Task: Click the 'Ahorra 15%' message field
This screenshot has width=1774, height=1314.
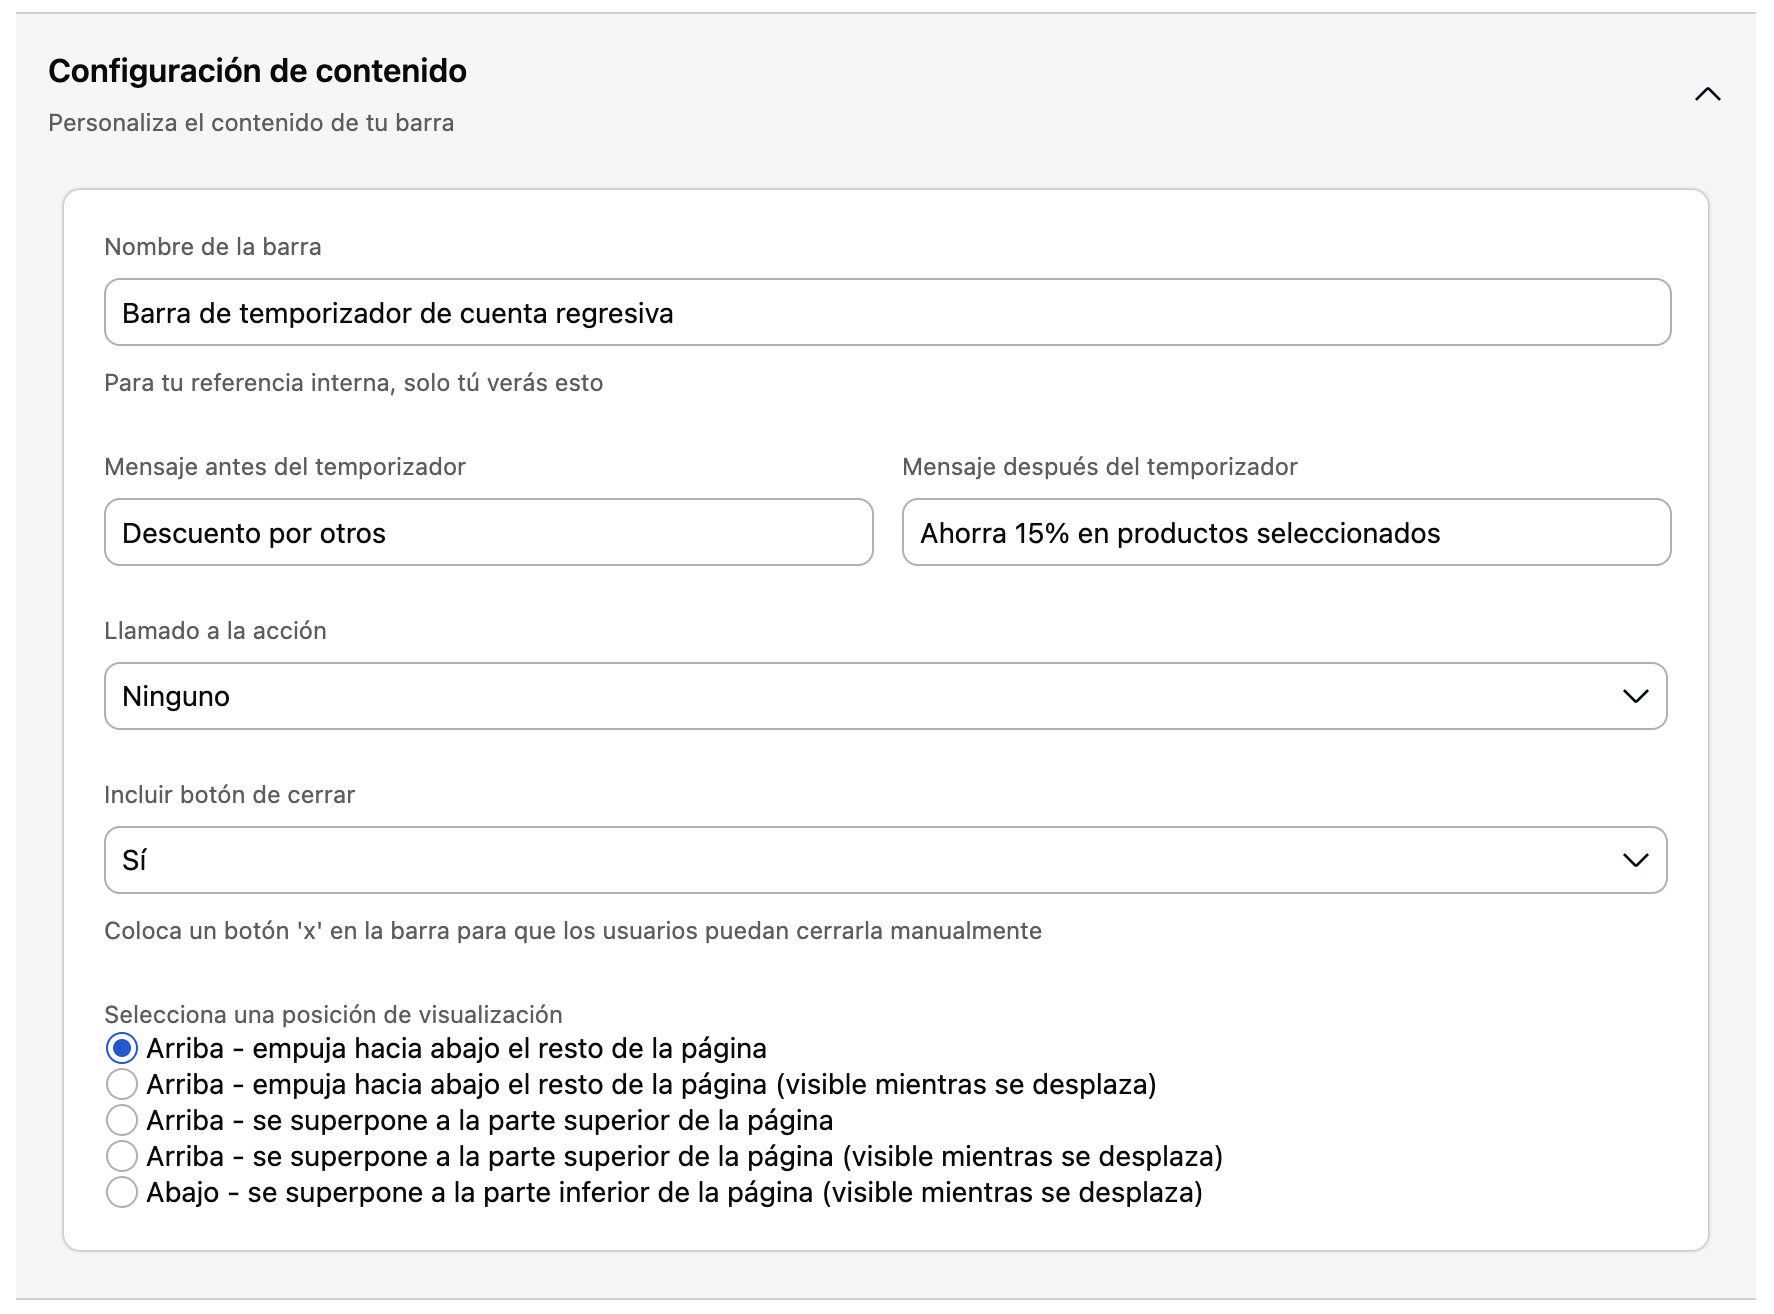Action: [1286, 533]
